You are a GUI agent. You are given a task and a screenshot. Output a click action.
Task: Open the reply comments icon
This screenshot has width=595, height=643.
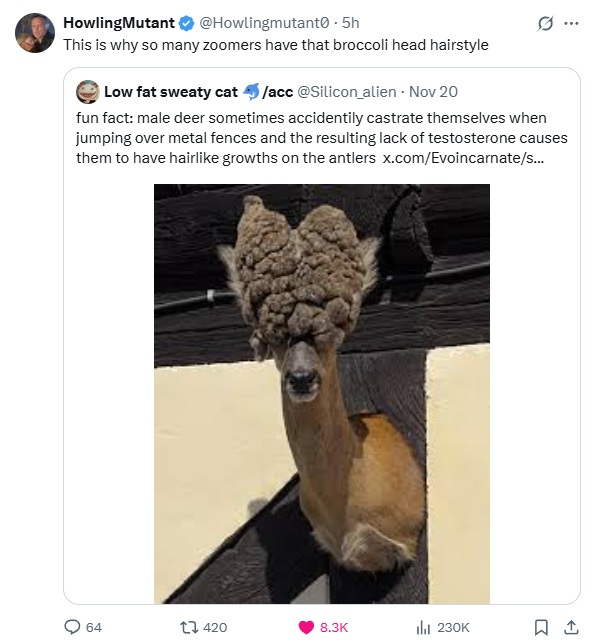(x=73, y=627)
